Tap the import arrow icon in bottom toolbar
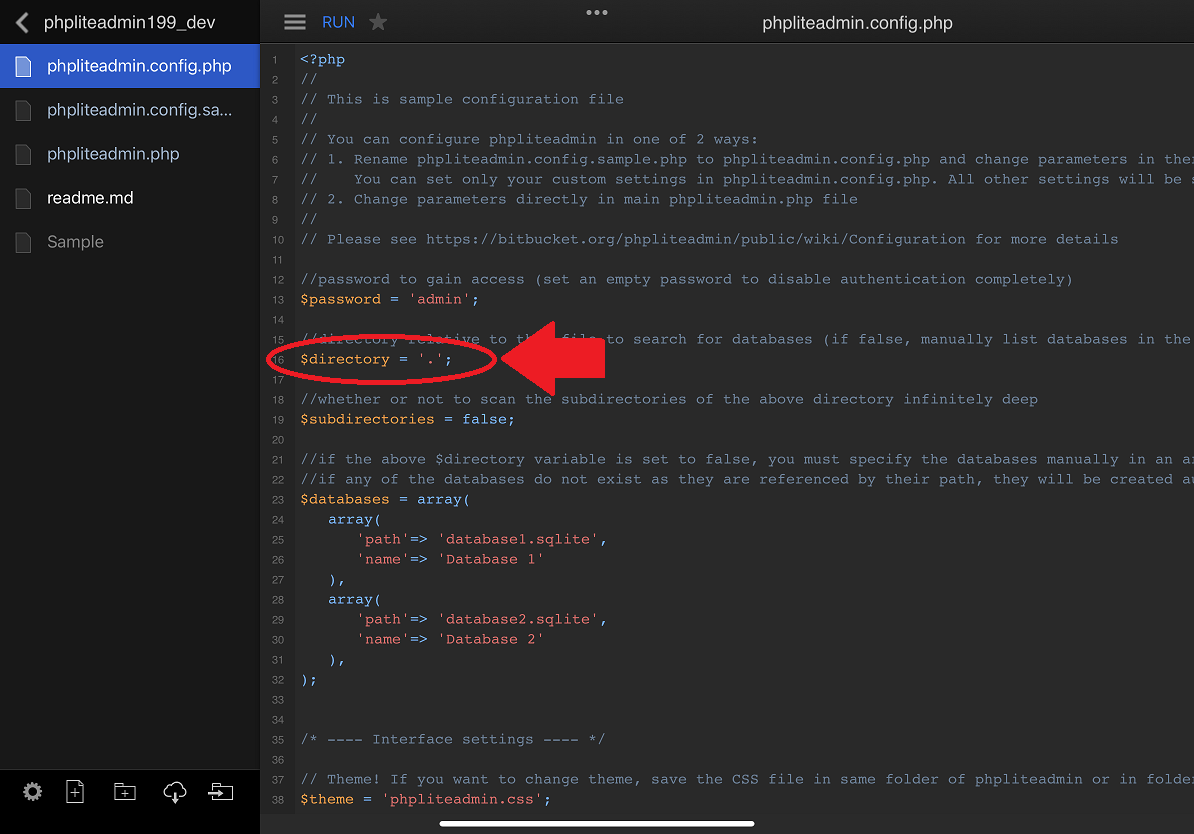 221,792
